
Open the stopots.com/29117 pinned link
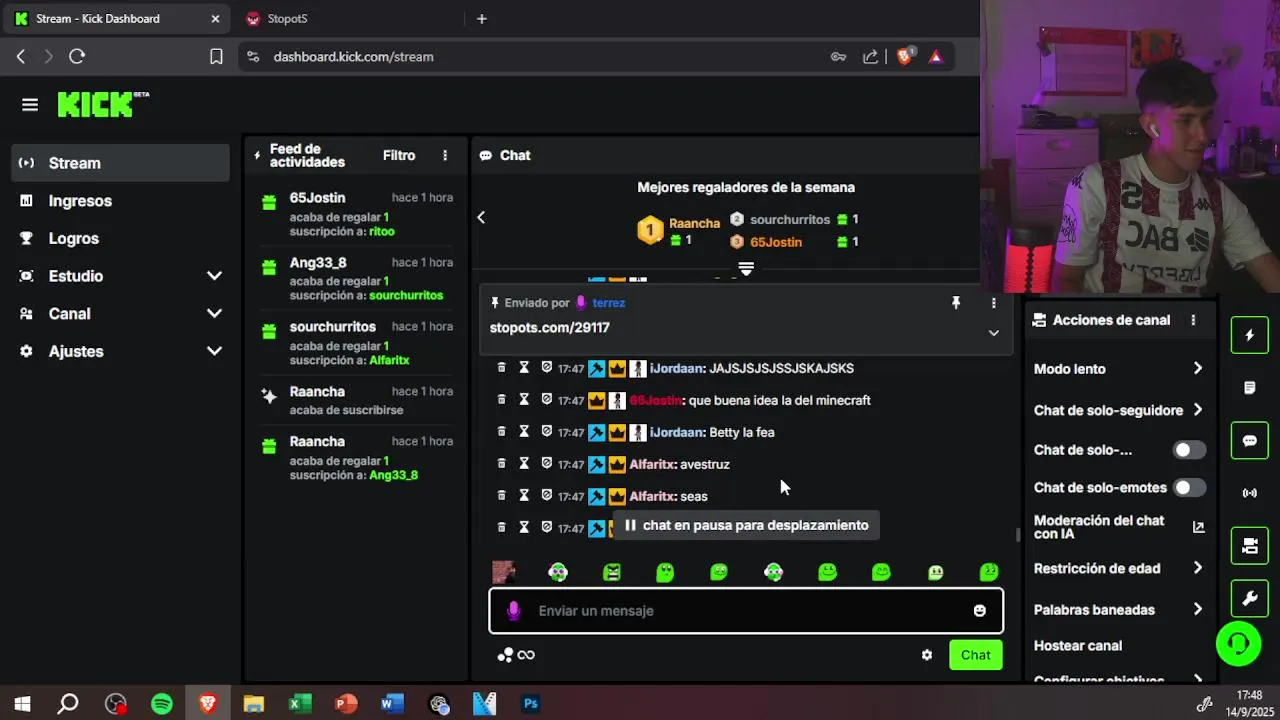pyautogui.click(x=549, y=328)
